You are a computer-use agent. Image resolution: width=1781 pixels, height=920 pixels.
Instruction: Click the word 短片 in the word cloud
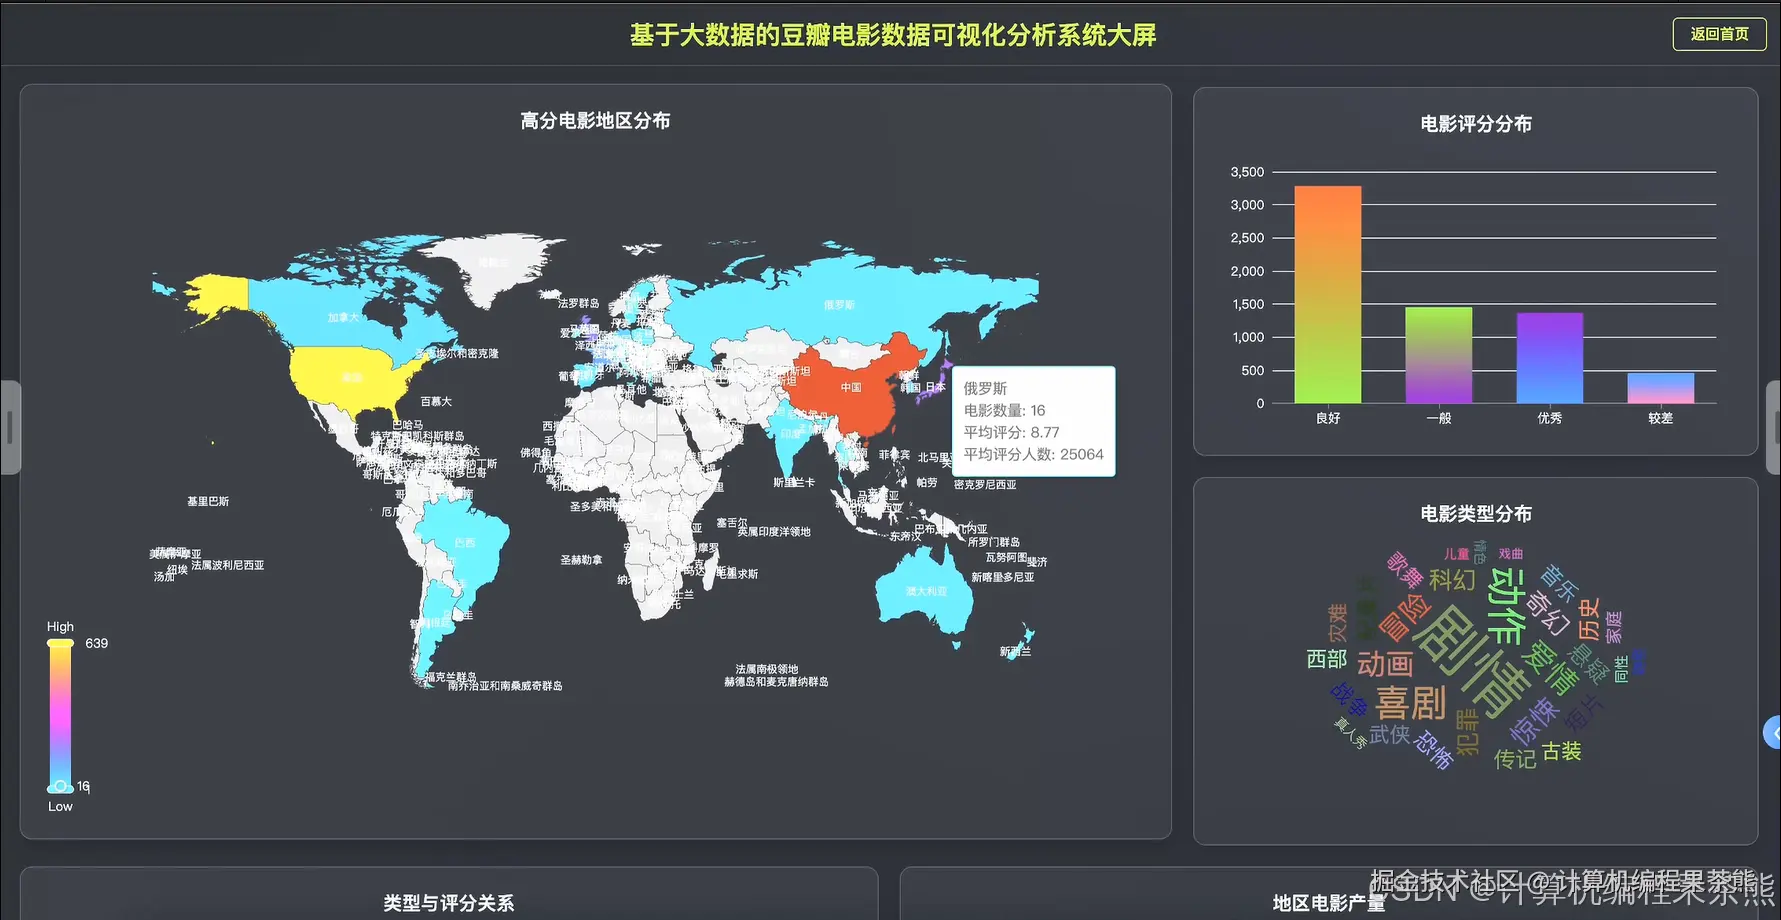pos(1584,714)
